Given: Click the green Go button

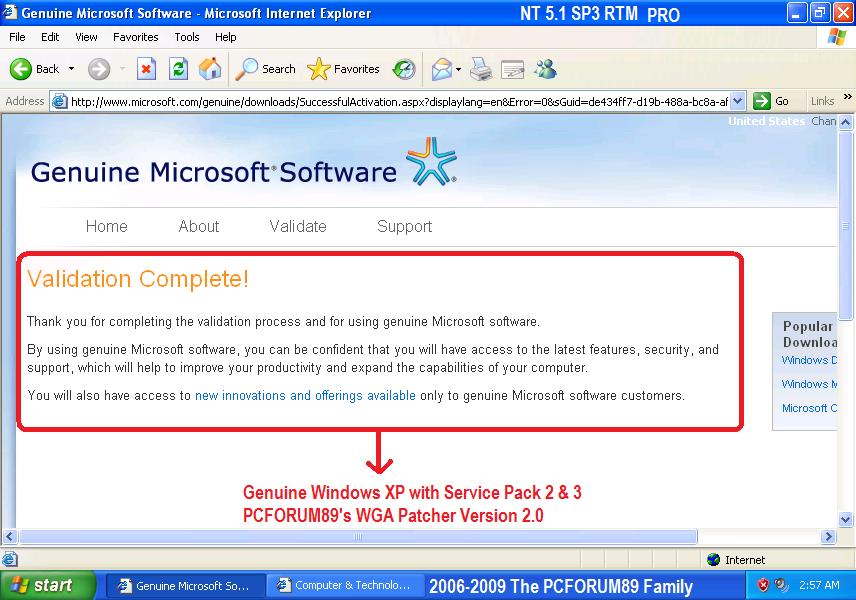Looking at the screenshot, I should tap(771, 102).
